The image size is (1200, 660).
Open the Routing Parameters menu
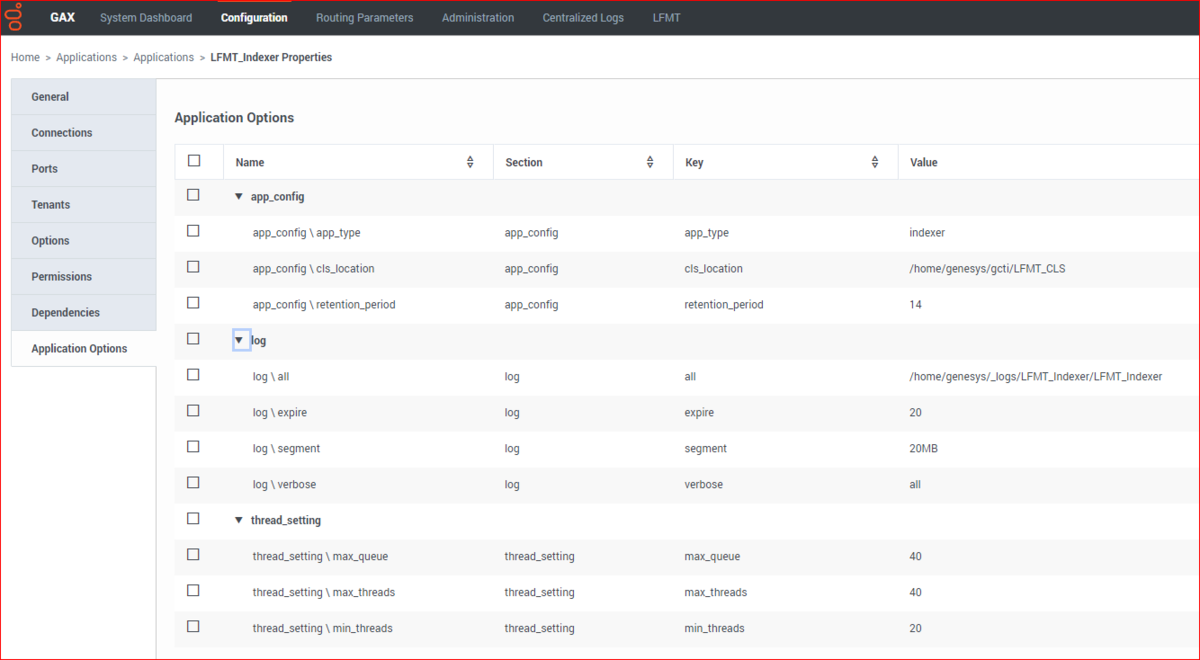(x=364, y=18)
